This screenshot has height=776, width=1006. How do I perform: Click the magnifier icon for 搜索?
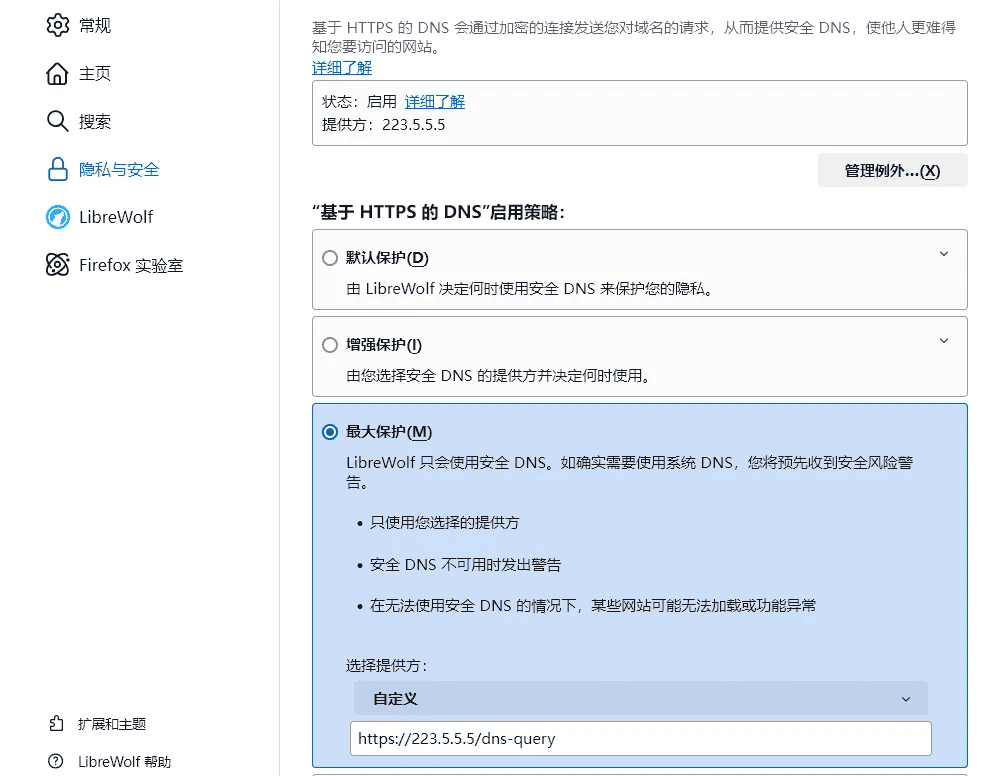[57, 121]
